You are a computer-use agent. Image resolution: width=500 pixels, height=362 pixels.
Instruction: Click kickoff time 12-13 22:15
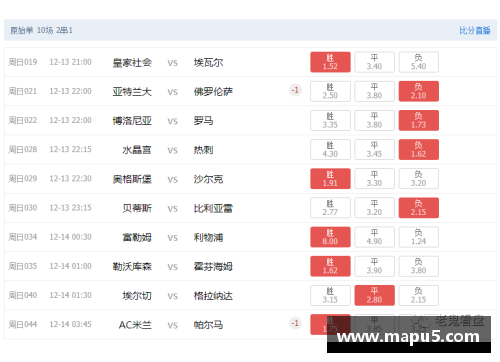coord(70,149)
